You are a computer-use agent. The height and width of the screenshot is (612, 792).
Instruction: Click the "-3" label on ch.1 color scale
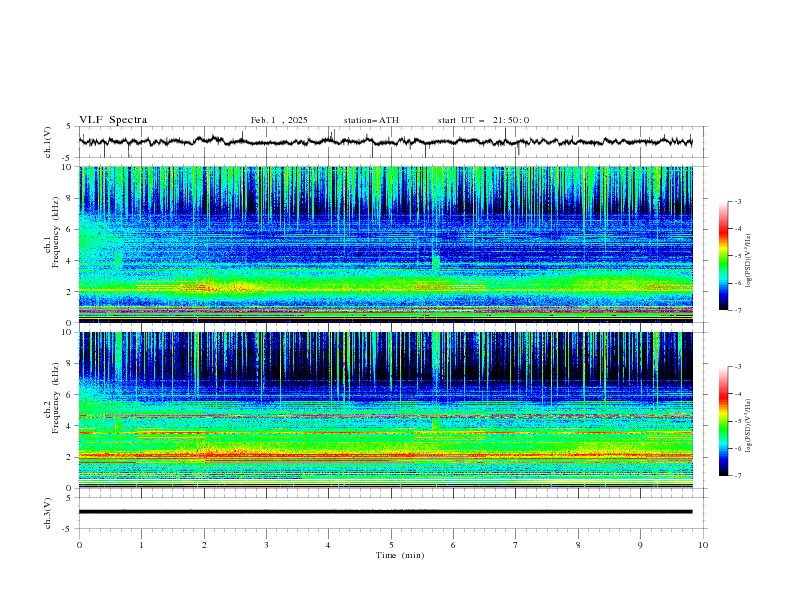pyautogui.click(x=737, y=201)
